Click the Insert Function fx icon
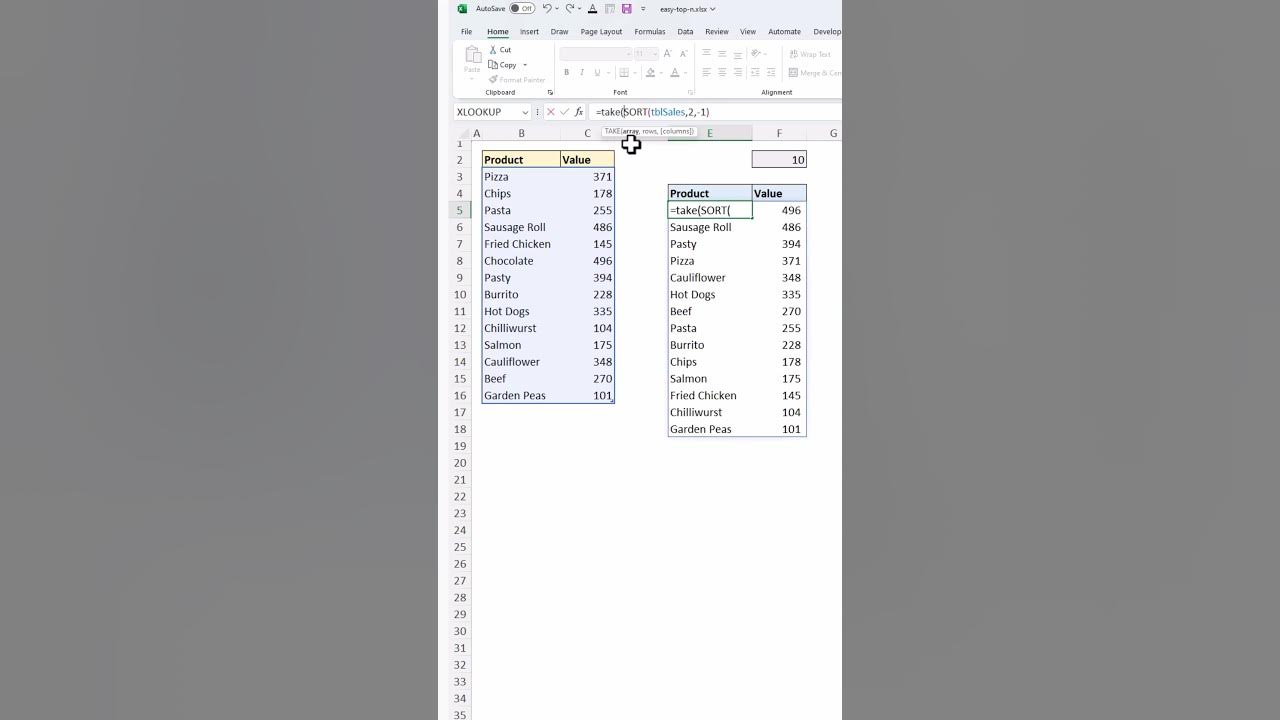Image resolution: width=1280 pixels, height=720 pixels. (x=579, y=112)
